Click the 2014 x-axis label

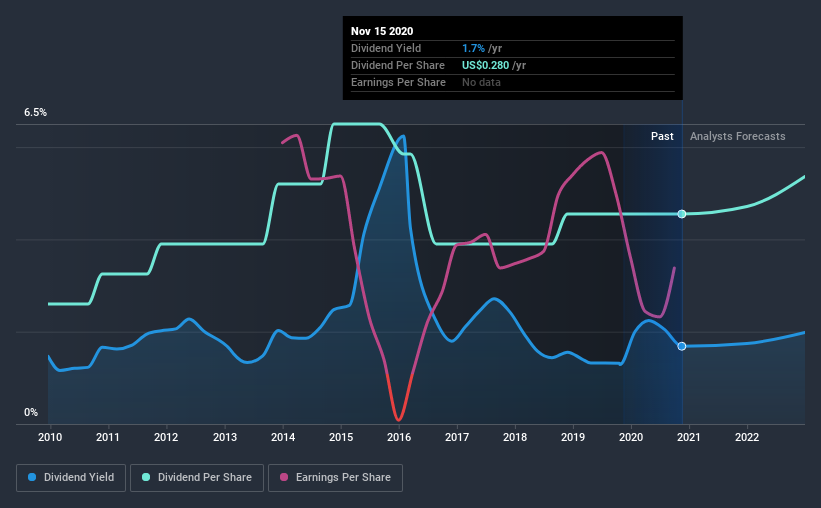[283, 437]
